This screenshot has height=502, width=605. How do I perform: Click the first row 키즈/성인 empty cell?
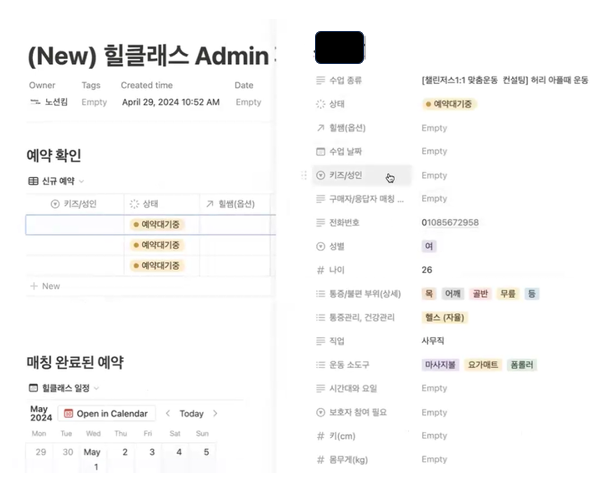(x=75, y=225)
